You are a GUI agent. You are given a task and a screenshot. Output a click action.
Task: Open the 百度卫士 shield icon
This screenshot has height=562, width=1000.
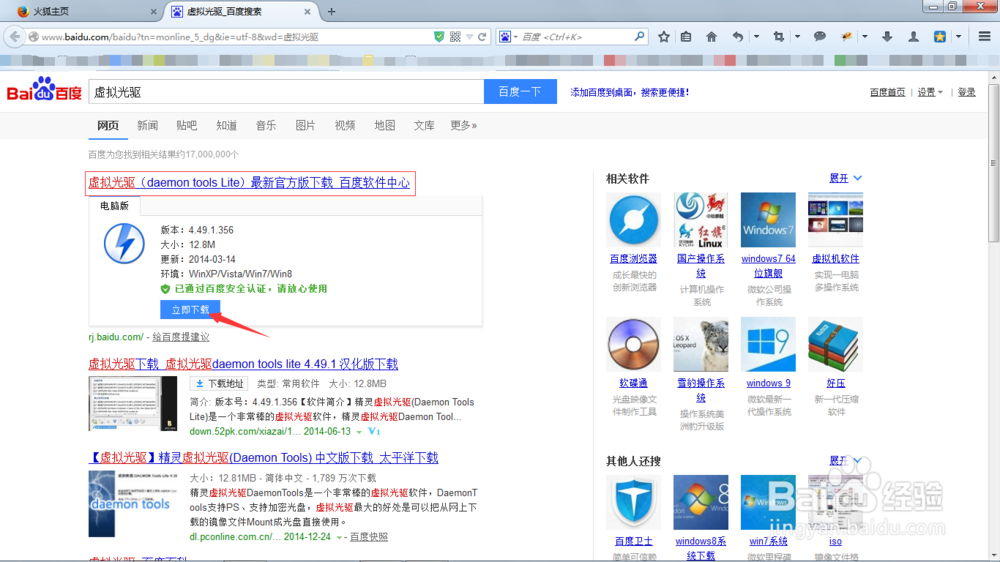tap(633, 502)
